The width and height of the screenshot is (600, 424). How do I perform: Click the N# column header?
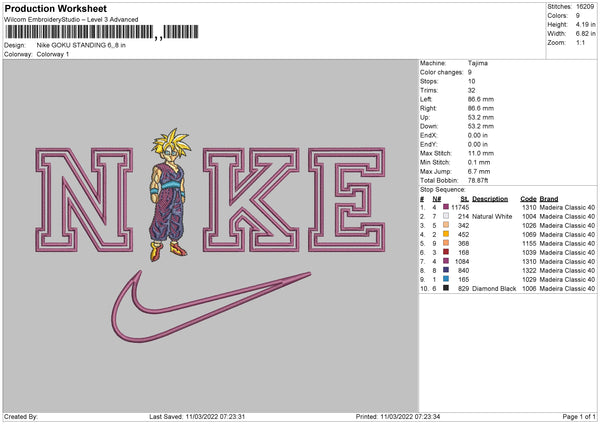click(x=437, y=199)
